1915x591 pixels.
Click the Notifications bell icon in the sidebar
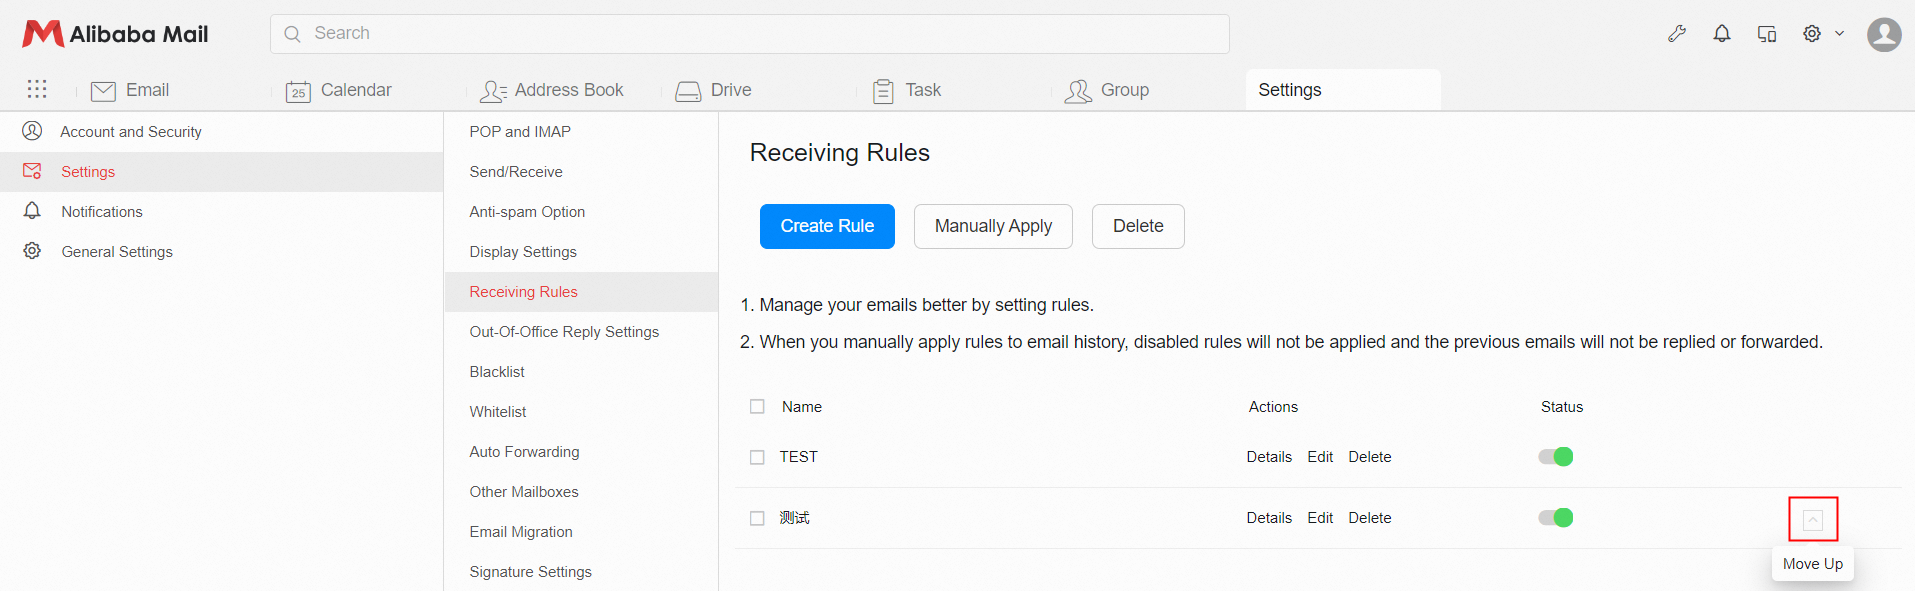(x=32, y=211)
